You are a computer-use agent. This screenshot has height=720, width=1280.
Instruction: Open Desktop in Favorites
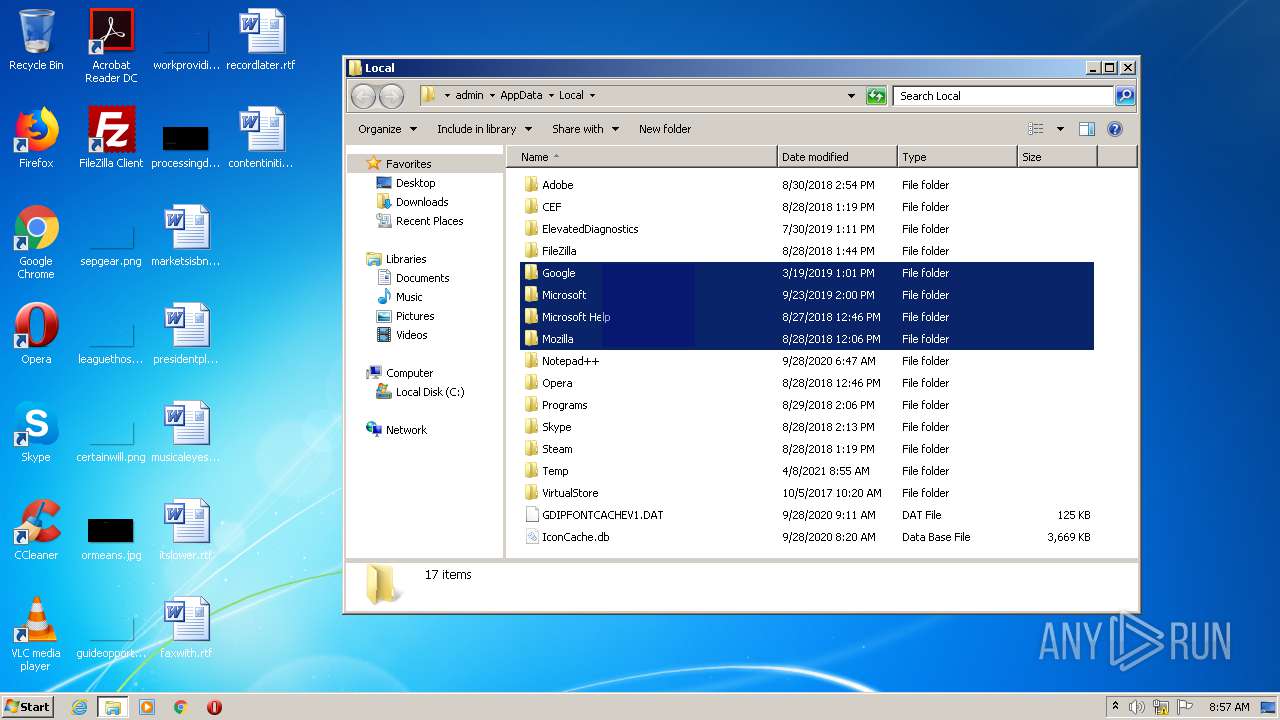point(415,183)
